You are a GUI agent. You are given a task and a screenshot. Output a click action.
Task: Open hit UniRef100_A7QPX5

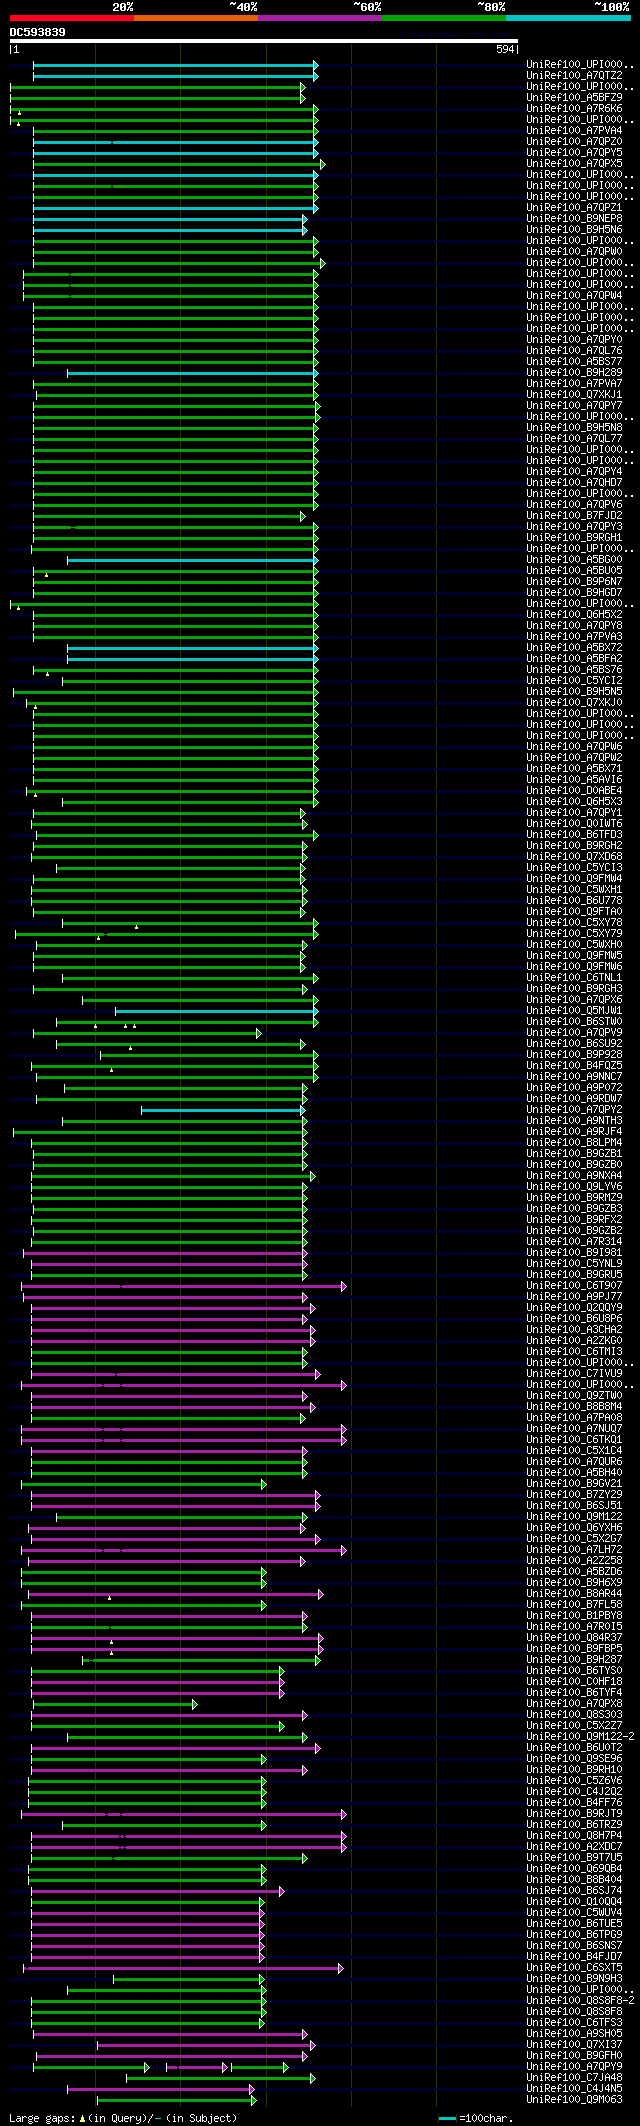[574, 164]
